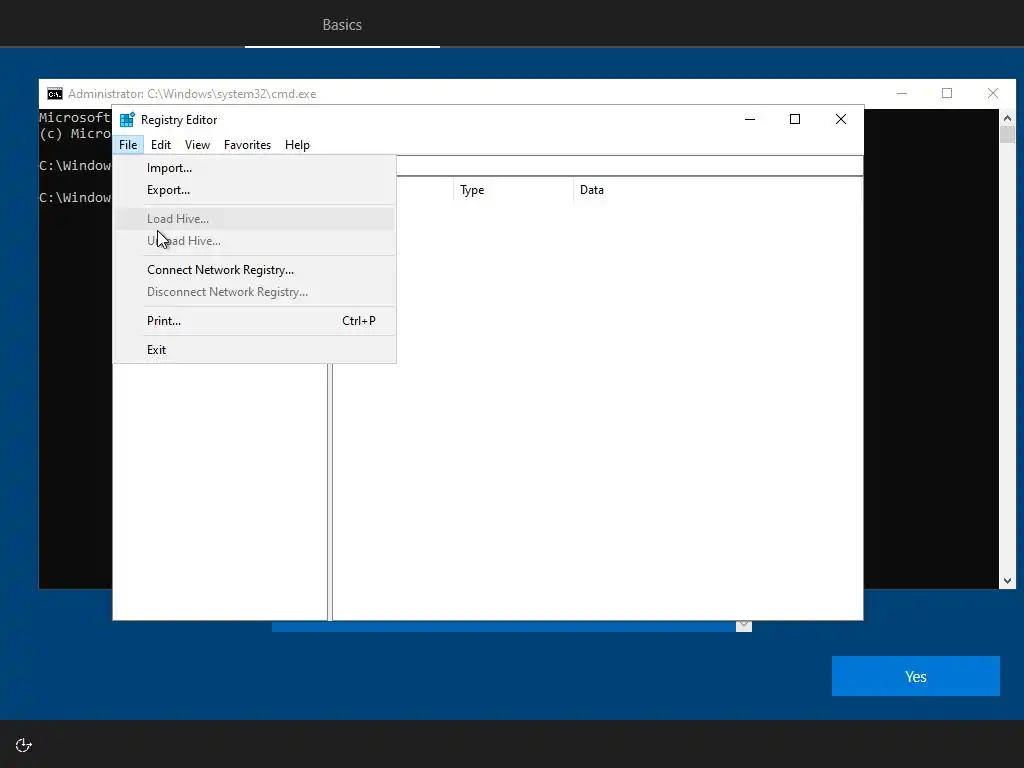Select Unload Hive... menu entry
Screen dimensions: 1024x768
tap(255, 241)
